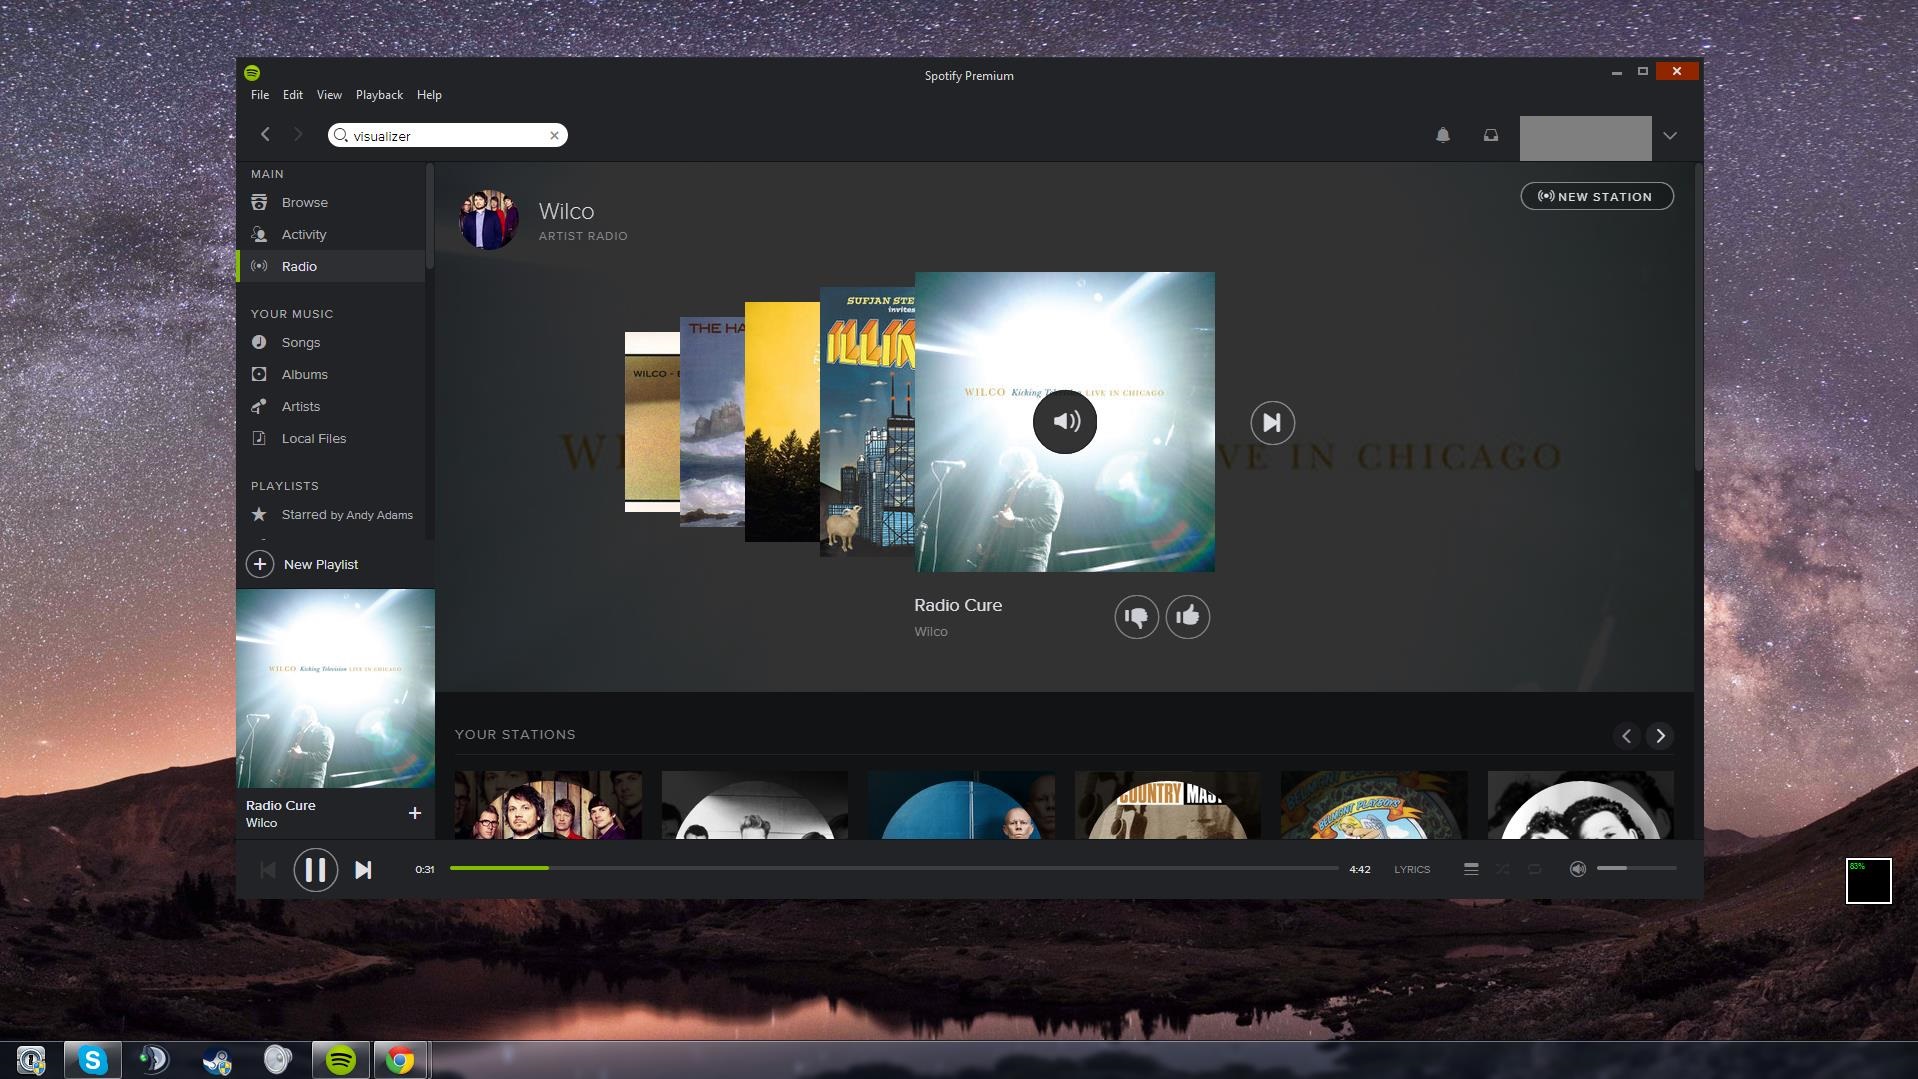Toggle shuffle playback
Image resolution: width=1918 pixels, height=1079 pixels.
pyautogui.click(x=1502, y=869)
